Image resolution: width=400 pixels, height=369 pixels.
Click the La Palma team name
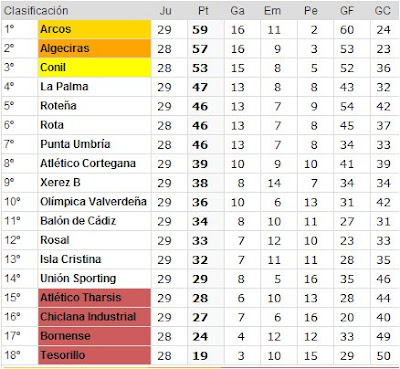coord(64,87)
